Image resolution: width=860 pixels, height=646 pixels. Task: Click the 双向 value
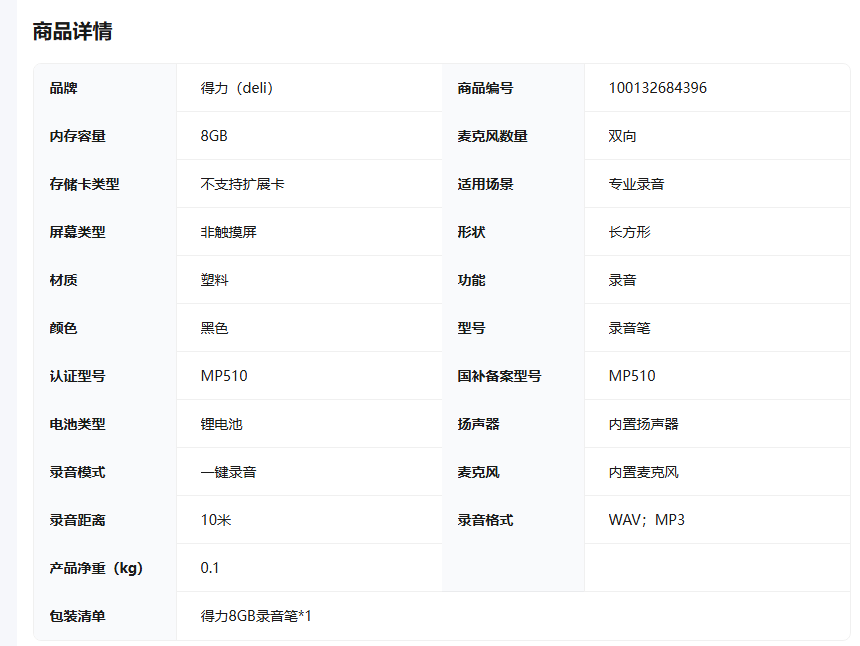622,136
